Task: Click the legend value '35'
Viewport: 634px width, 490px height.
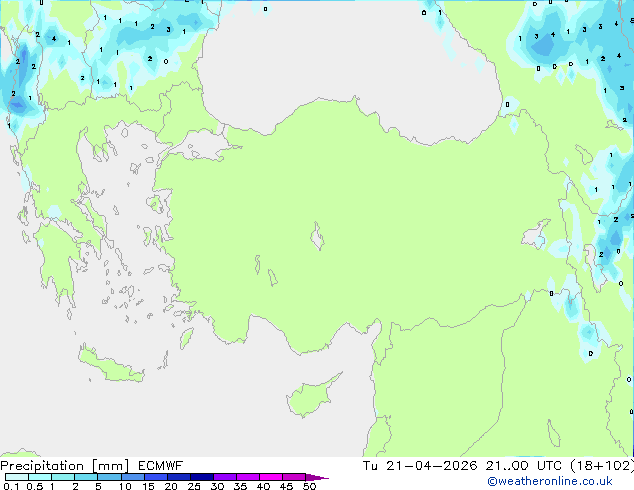Action: (x=240, y=486)
